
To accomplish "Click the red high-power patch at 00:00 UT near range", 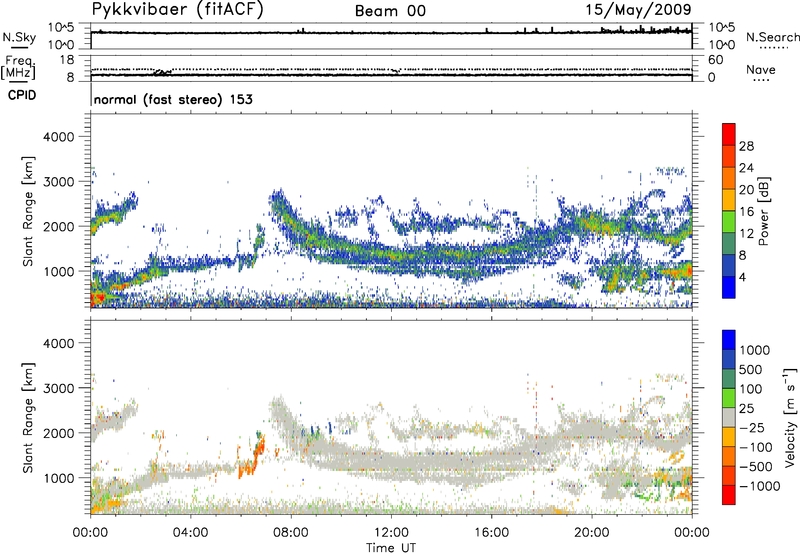I will 98,298.
